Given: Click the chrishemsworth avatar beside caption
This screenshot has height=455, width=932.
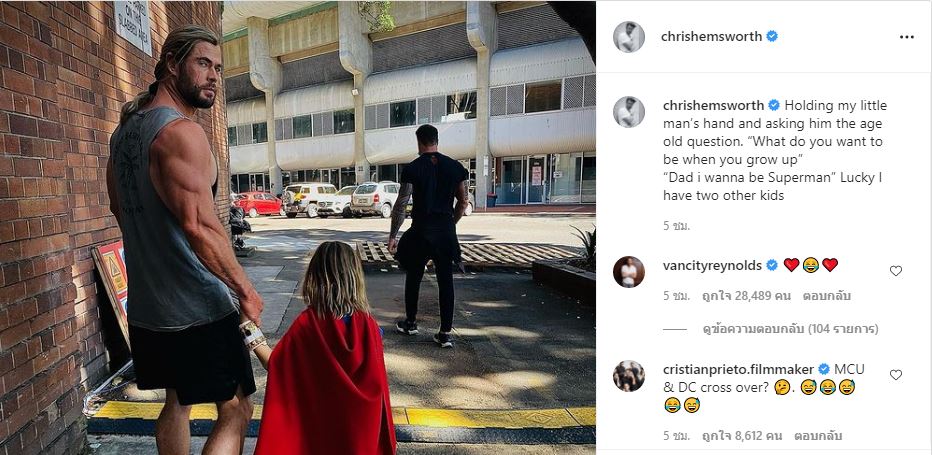Looking at the screenshot, I should tap(628, 112).
